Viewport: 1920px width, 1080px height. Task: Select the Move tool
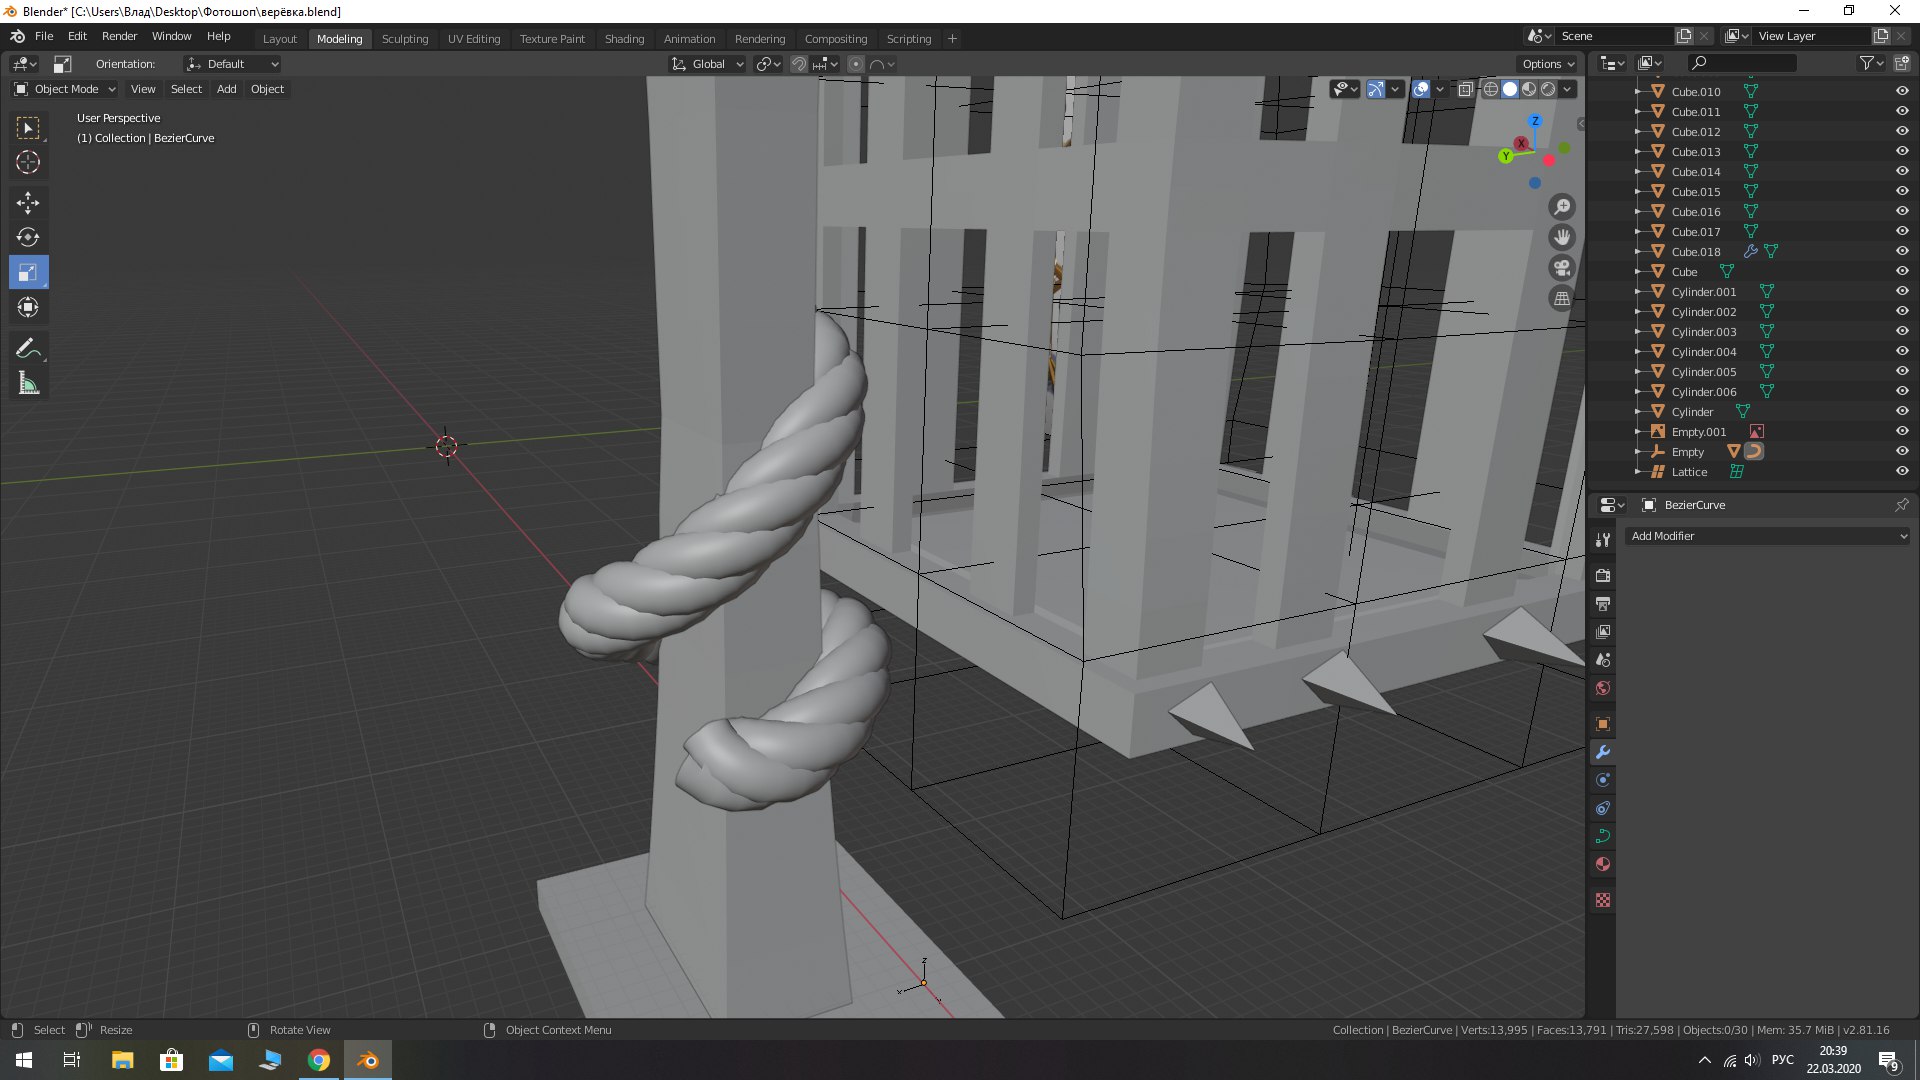[28, 203]
